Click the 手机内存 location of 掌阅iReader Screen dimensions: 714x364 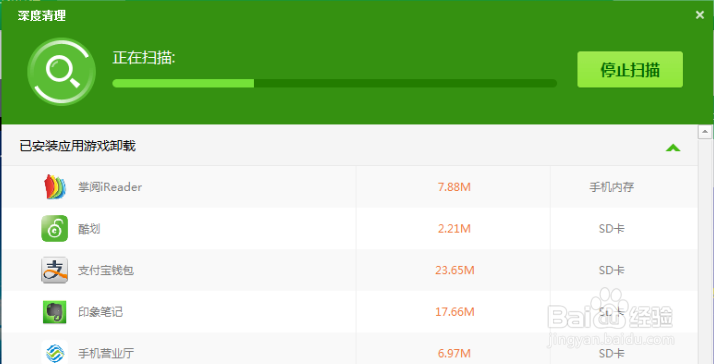612,187
